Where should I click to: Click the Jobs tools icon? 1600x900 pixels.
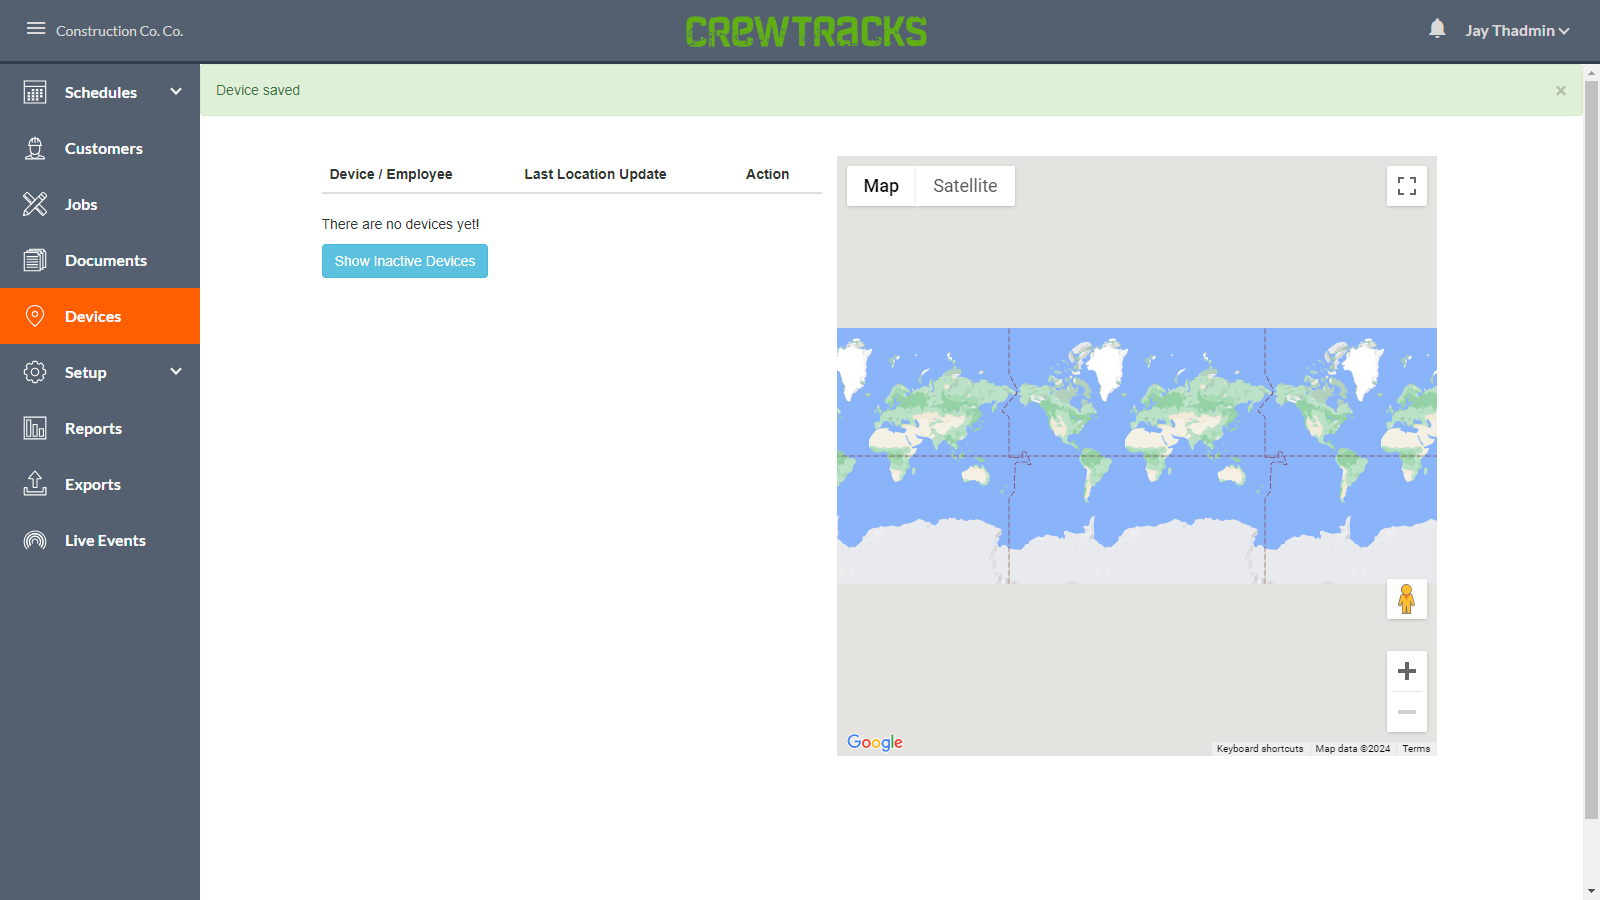tap(35, 204)
